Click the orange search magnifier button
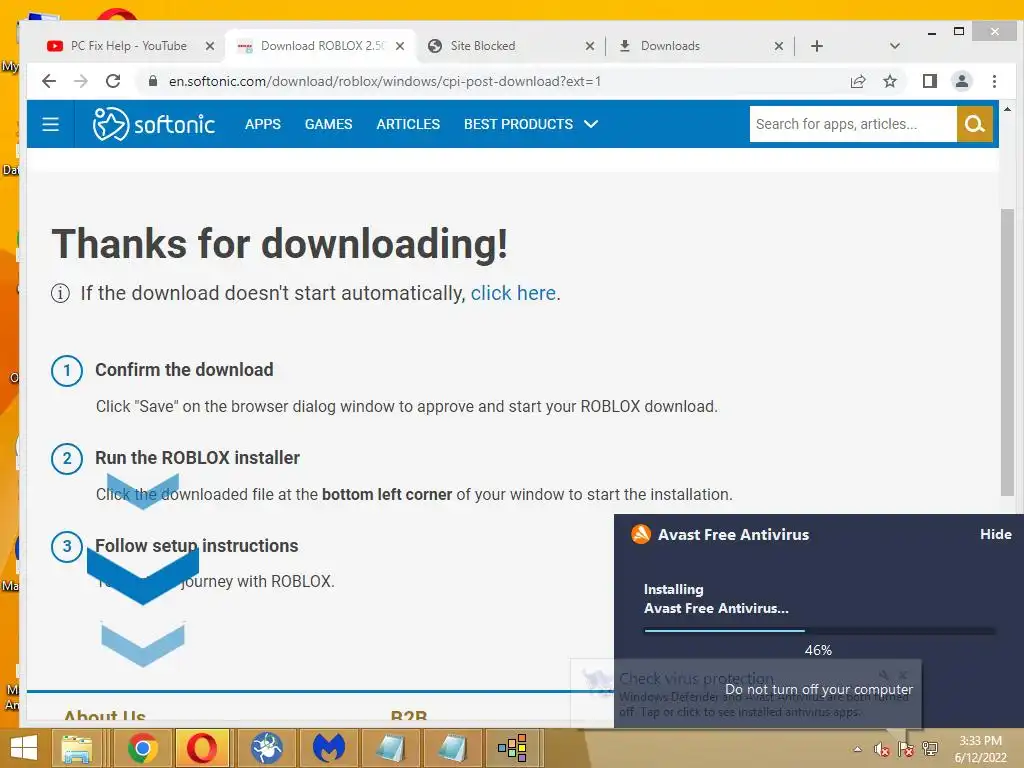Image resolution: width=1024 pixels, height=768 pixels. pos(974,124)
